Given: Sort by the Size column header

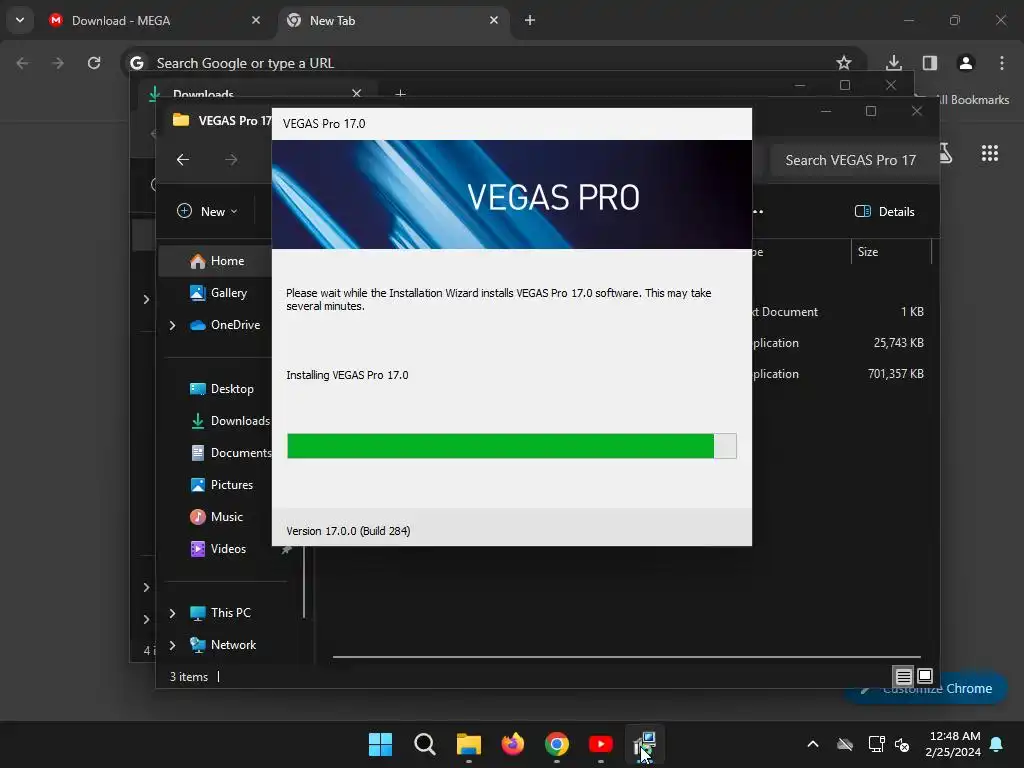Looking at the screenshot, I should (x=891, y=251).
